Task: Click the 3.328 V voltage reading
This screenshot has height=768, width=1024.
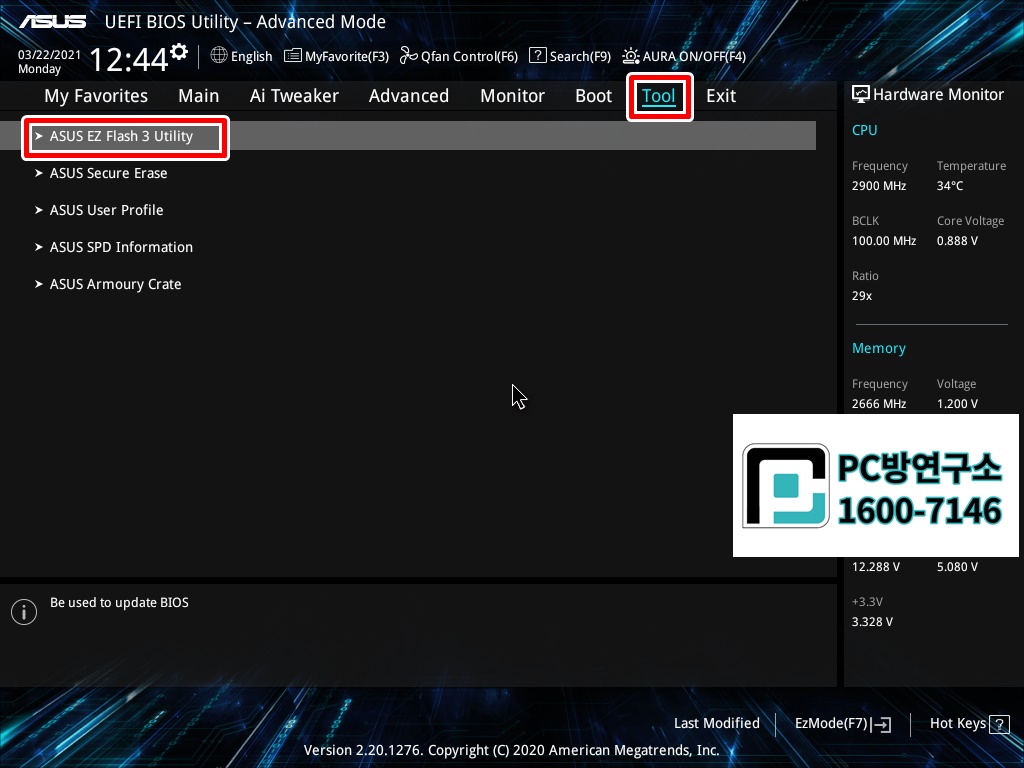Action: pyautogui.click(x=872, y=622)
